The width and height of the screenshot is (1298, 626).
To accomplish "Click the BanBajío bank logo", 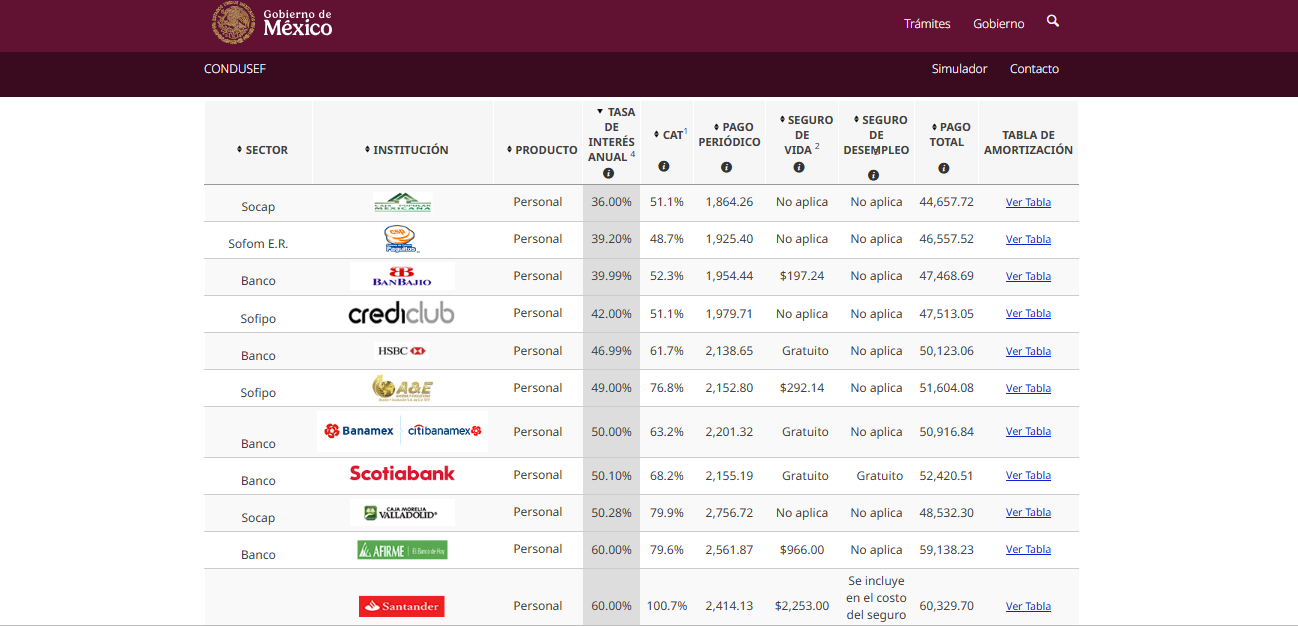I will point(402,276).
